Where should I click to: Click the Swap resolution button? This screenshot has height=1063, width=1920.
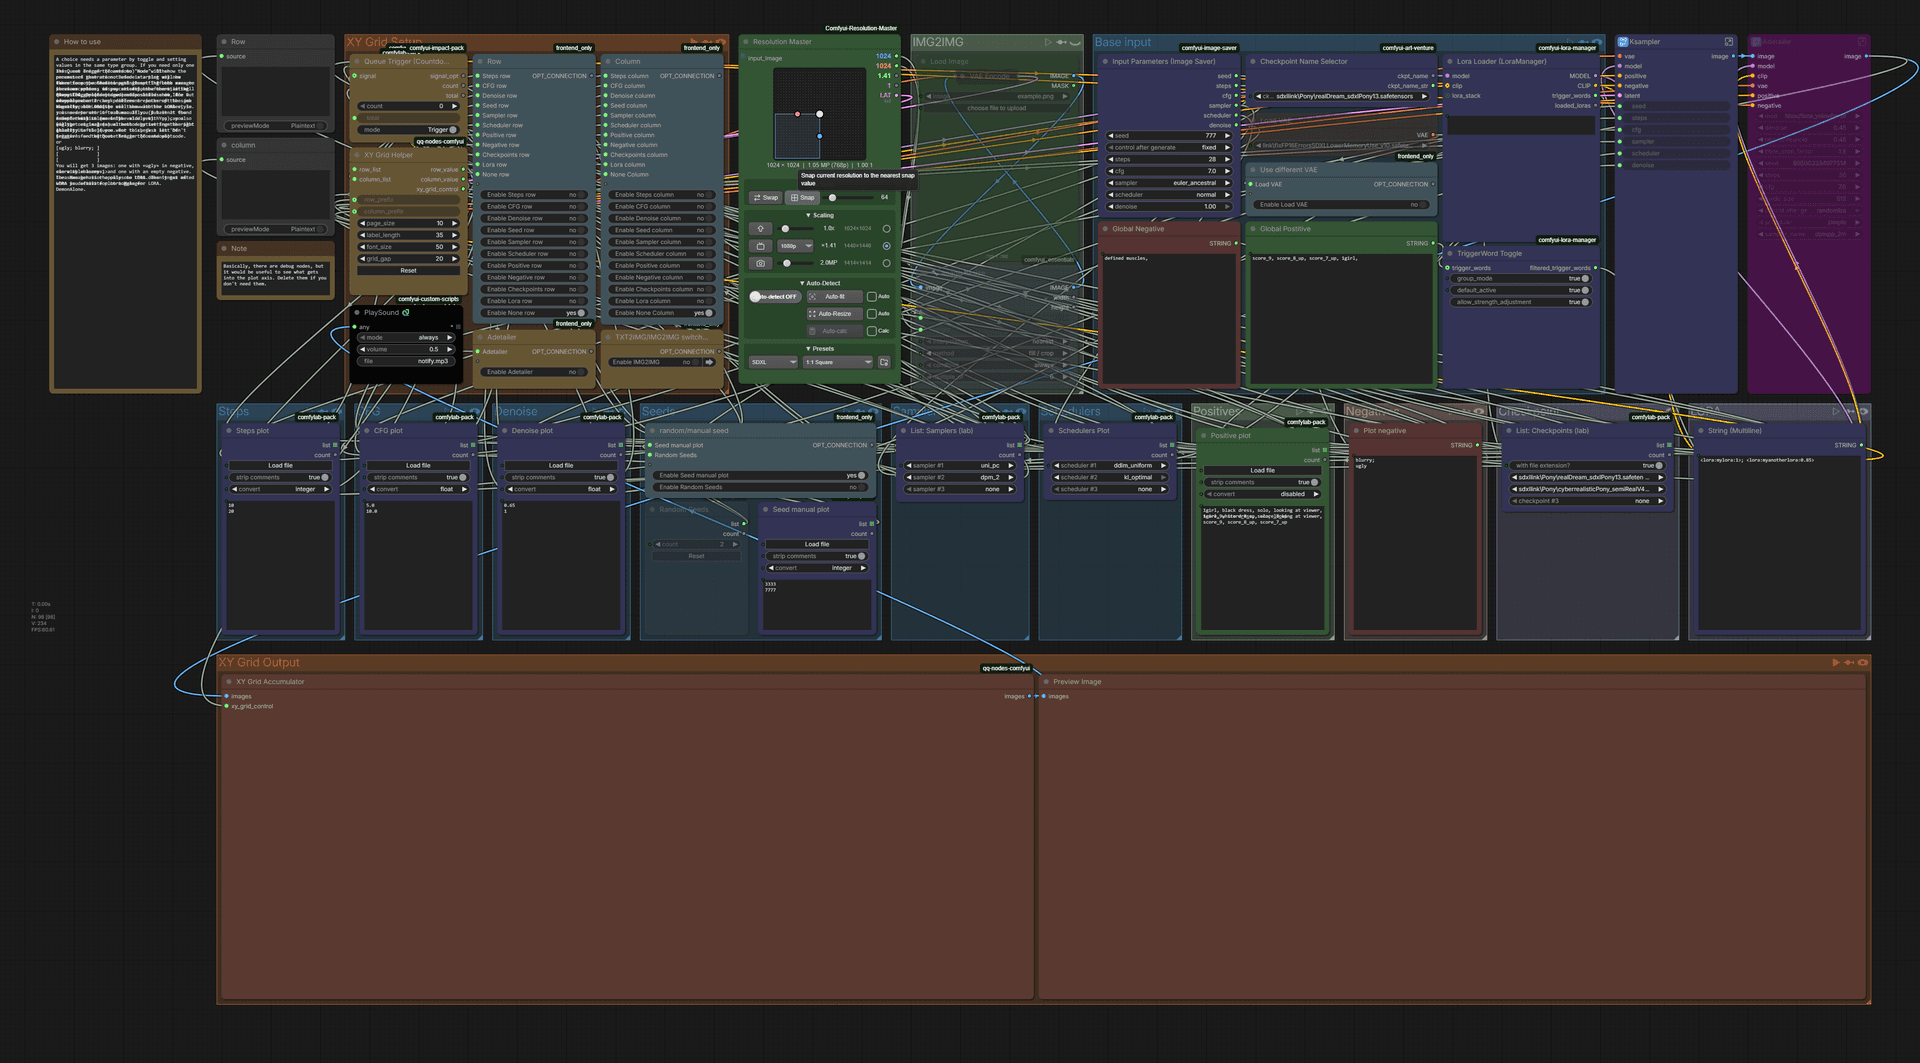coord(765,197)
